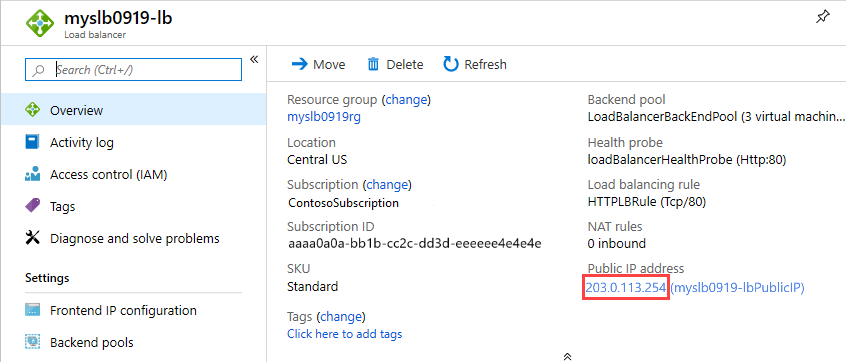Image resolution: width=846 pixels, height=362 pixels.
Task: Click the Subscription ID value
Action: tap(414, 244)
